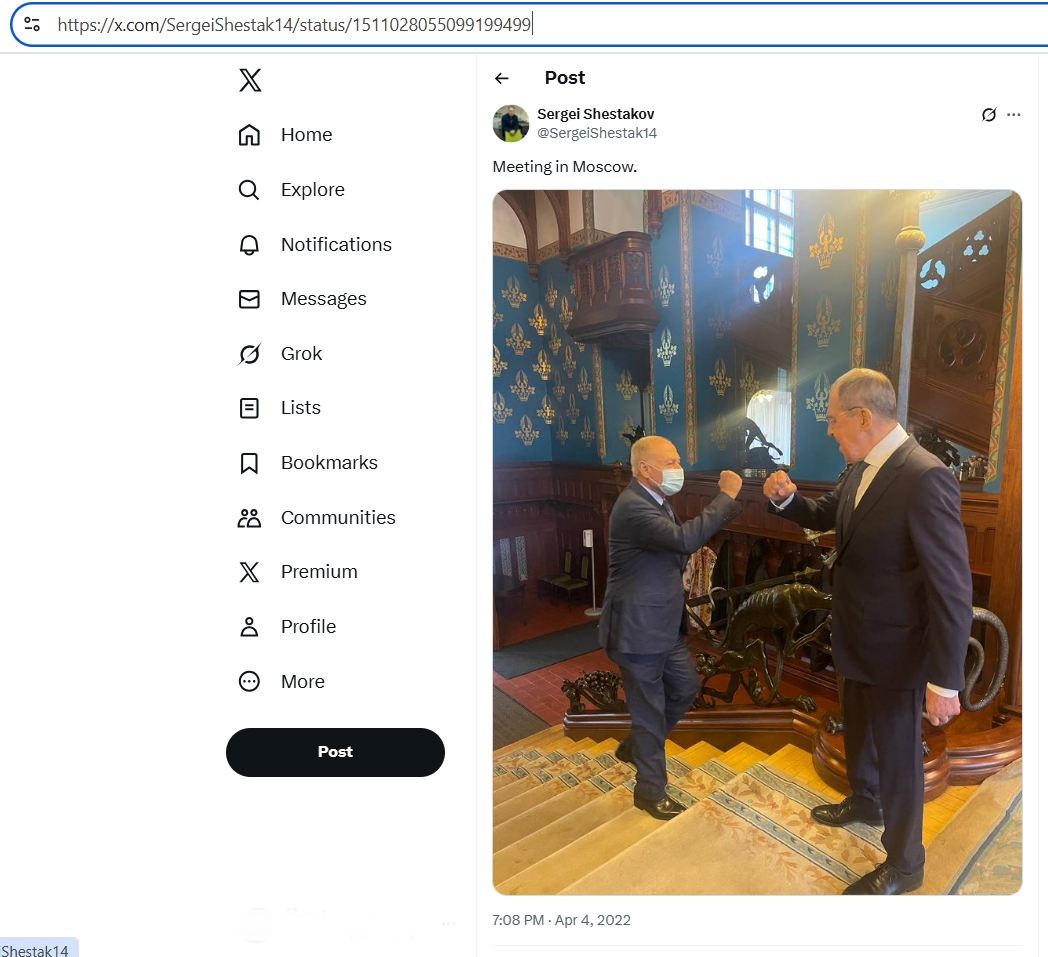Screen dimensions: 1048x957
Task: Select Profile in the navigation menu
Action: pyautogui.click(x=307, y=627)
